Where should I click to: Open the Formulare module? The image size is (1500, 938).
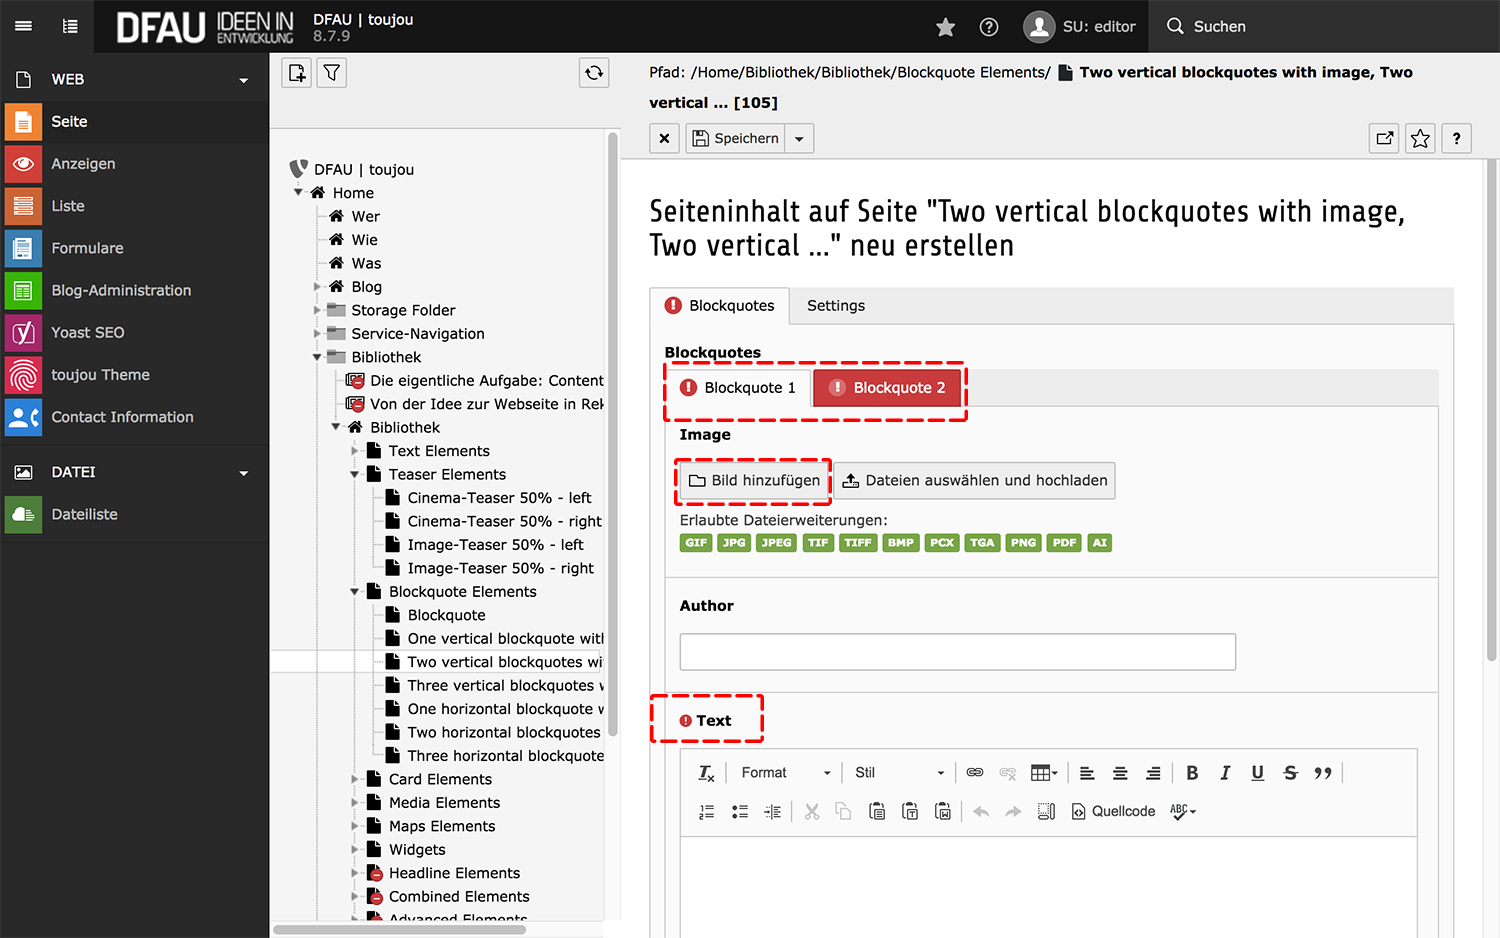coord(134,248)
